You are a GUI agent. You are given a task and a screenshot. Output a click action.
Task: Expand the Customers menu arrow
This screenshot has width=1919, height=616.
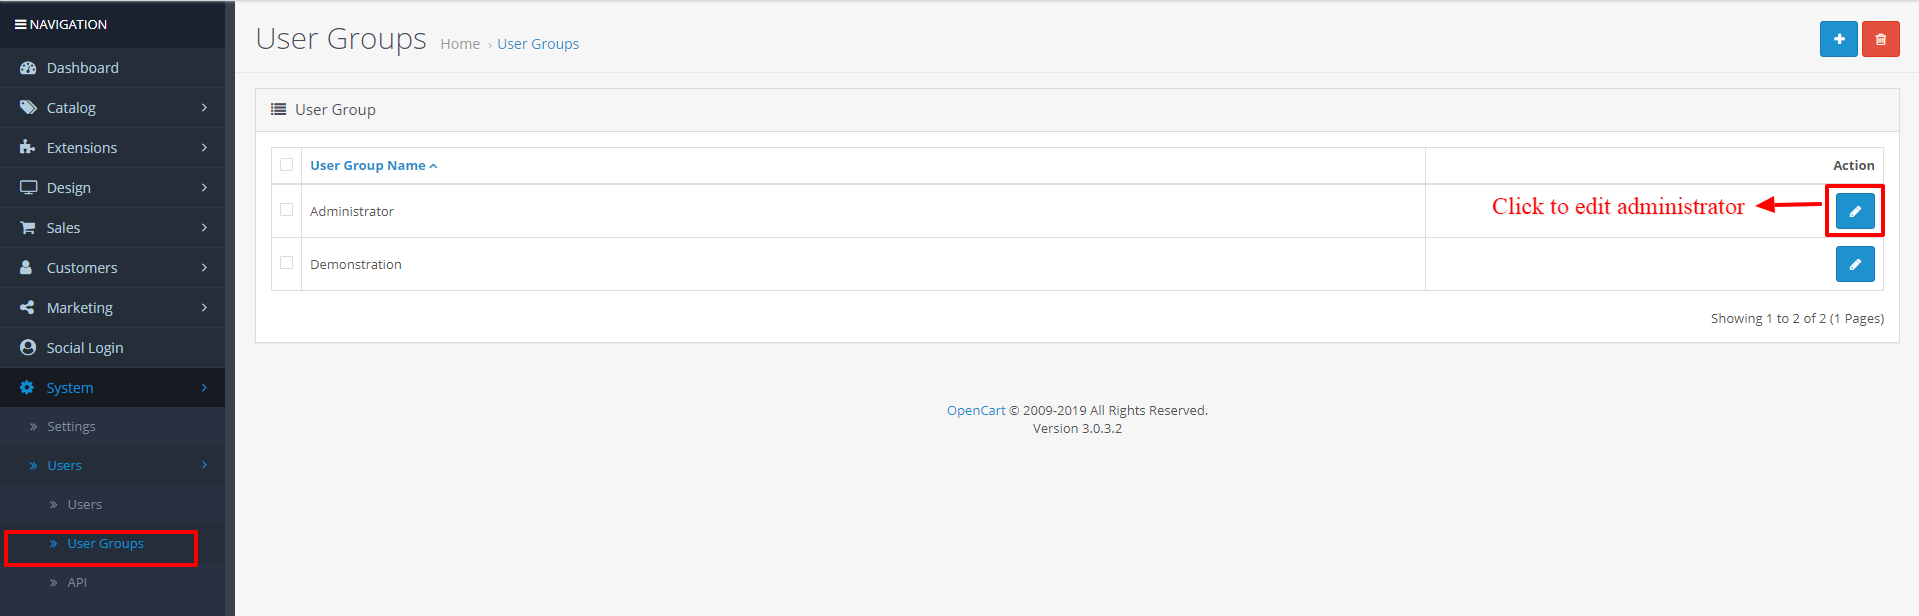click(x=204, y=268)
